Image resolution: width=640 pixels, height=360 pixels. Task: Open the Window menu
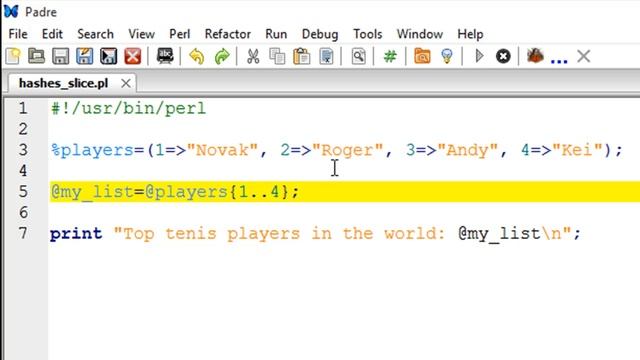[x=420, y=34]
